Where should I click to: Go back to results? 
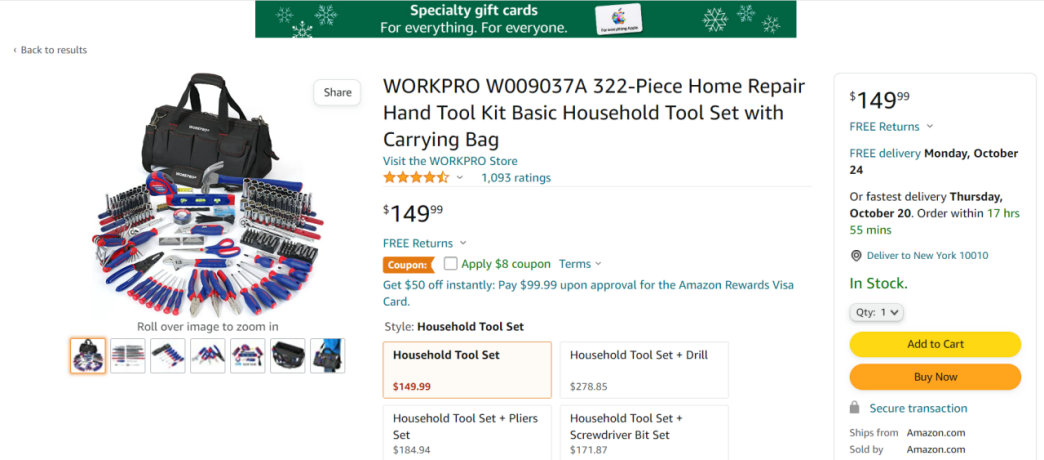coord(50,50)
